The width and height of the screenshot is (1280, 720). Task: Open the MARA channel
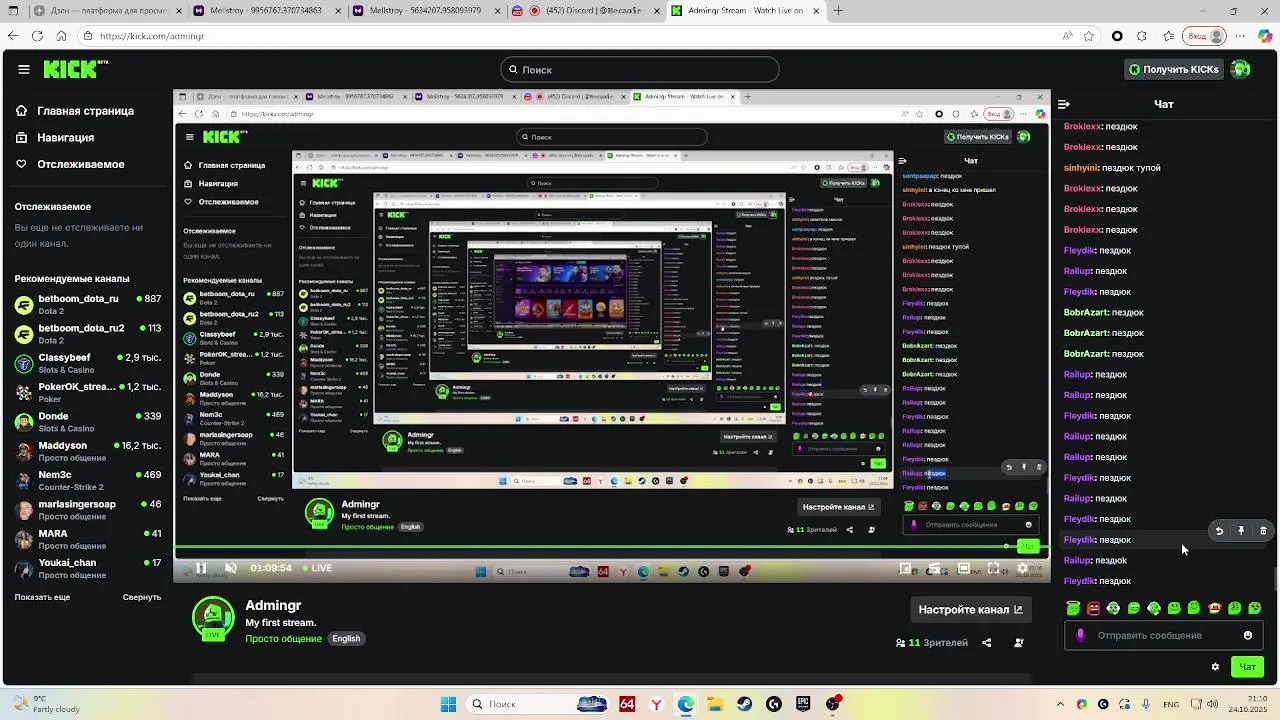pos(87,539)
